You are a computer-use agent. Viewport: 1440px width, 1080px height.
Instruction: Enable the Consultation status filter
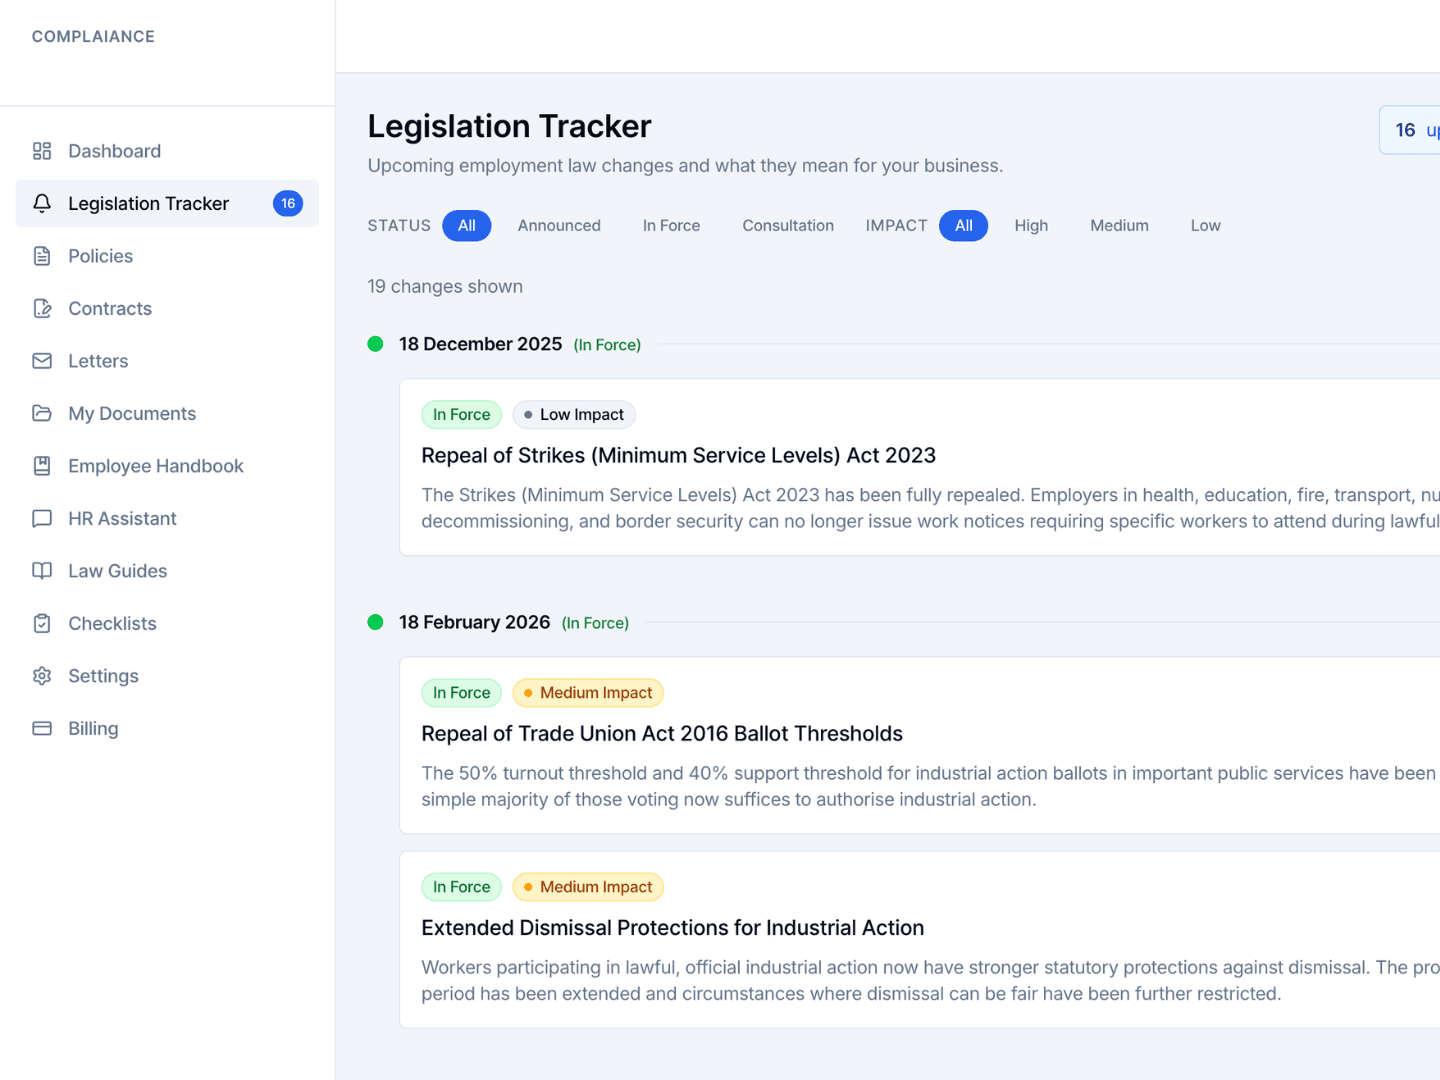[788, 225]
